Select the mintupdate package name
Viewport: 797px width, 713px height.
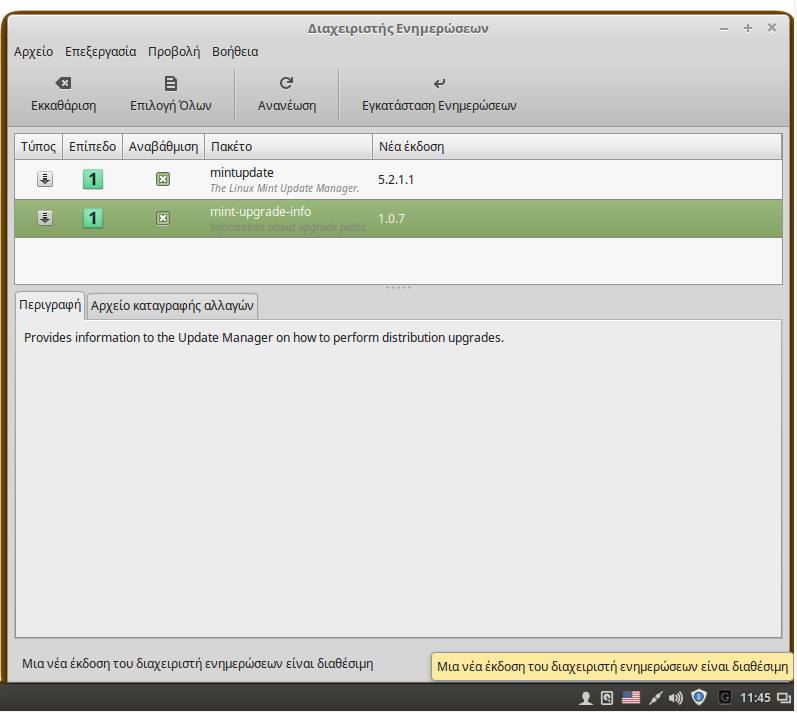pyautogui.click(x=242, y=173)
